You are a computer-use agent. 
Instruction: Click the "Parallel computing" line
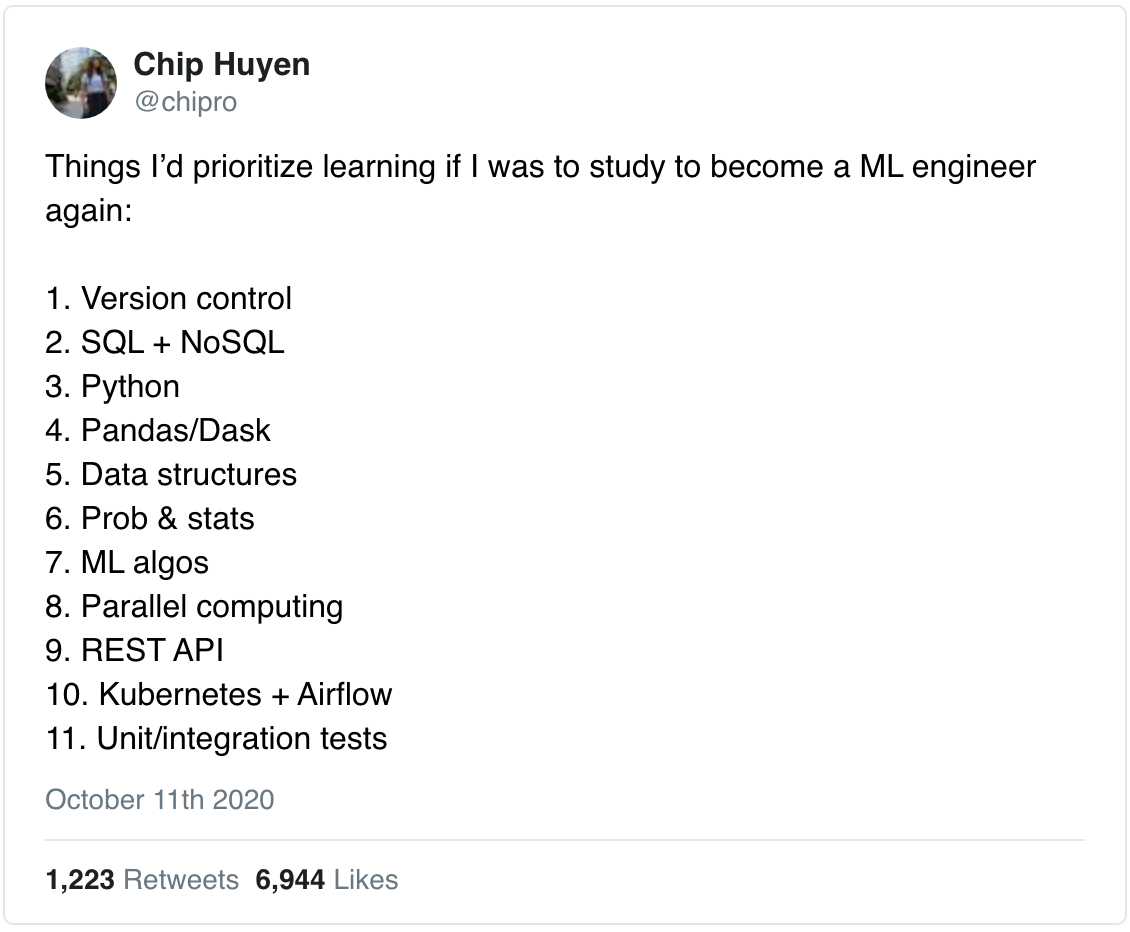(194, 607)
